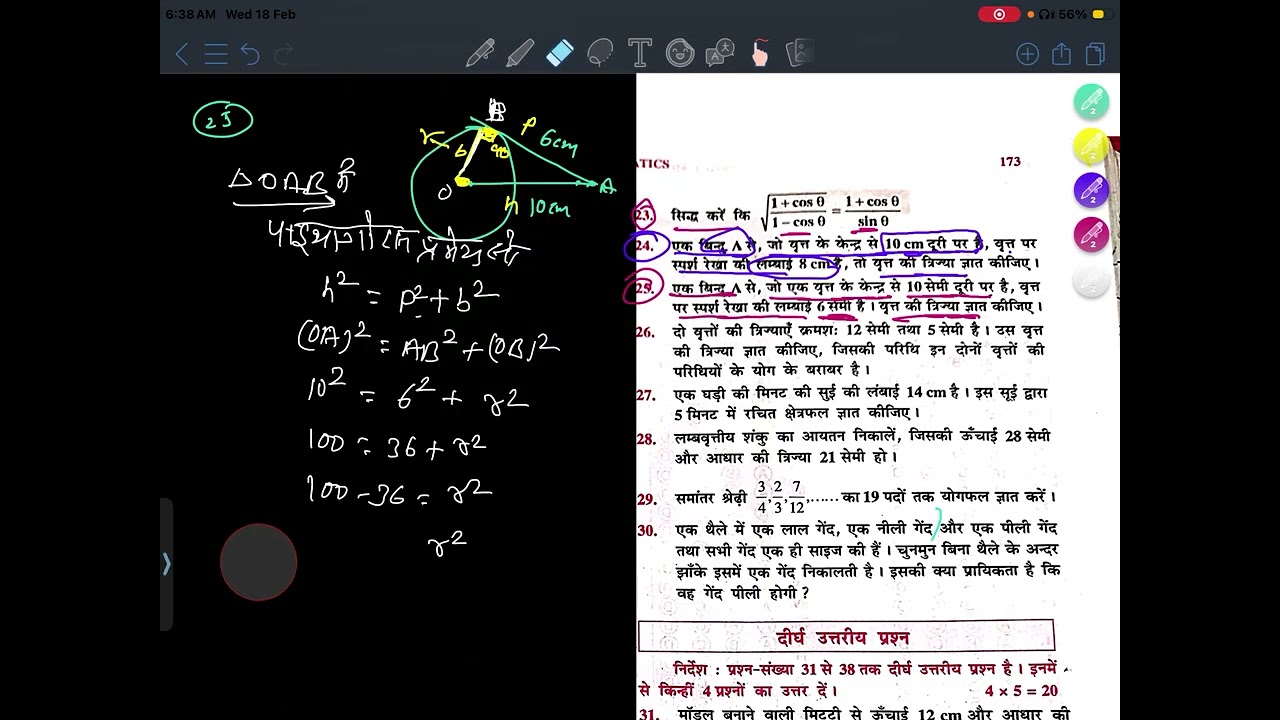Image resolution: width=1280 pixels, height=720 pixels.
Task: Pick the white favorite pen
Action: tap(1091, 281)
